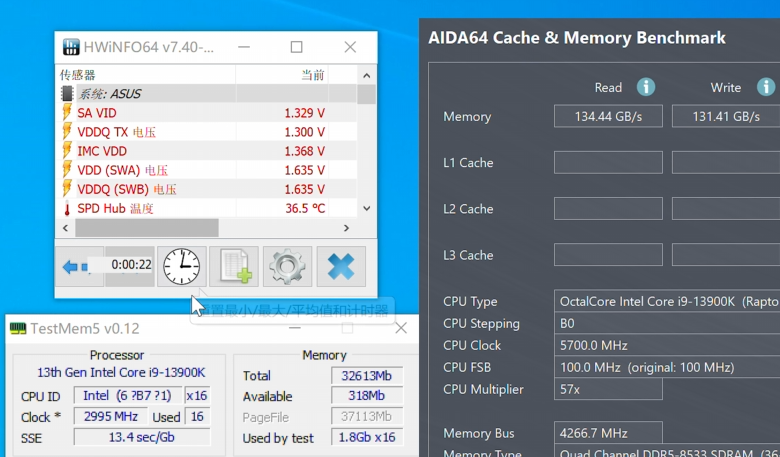The width and height of the screenshot is (780, 457).
Task: Maximize the HWiNFO64 window
Action: click(x=296, y=47)
